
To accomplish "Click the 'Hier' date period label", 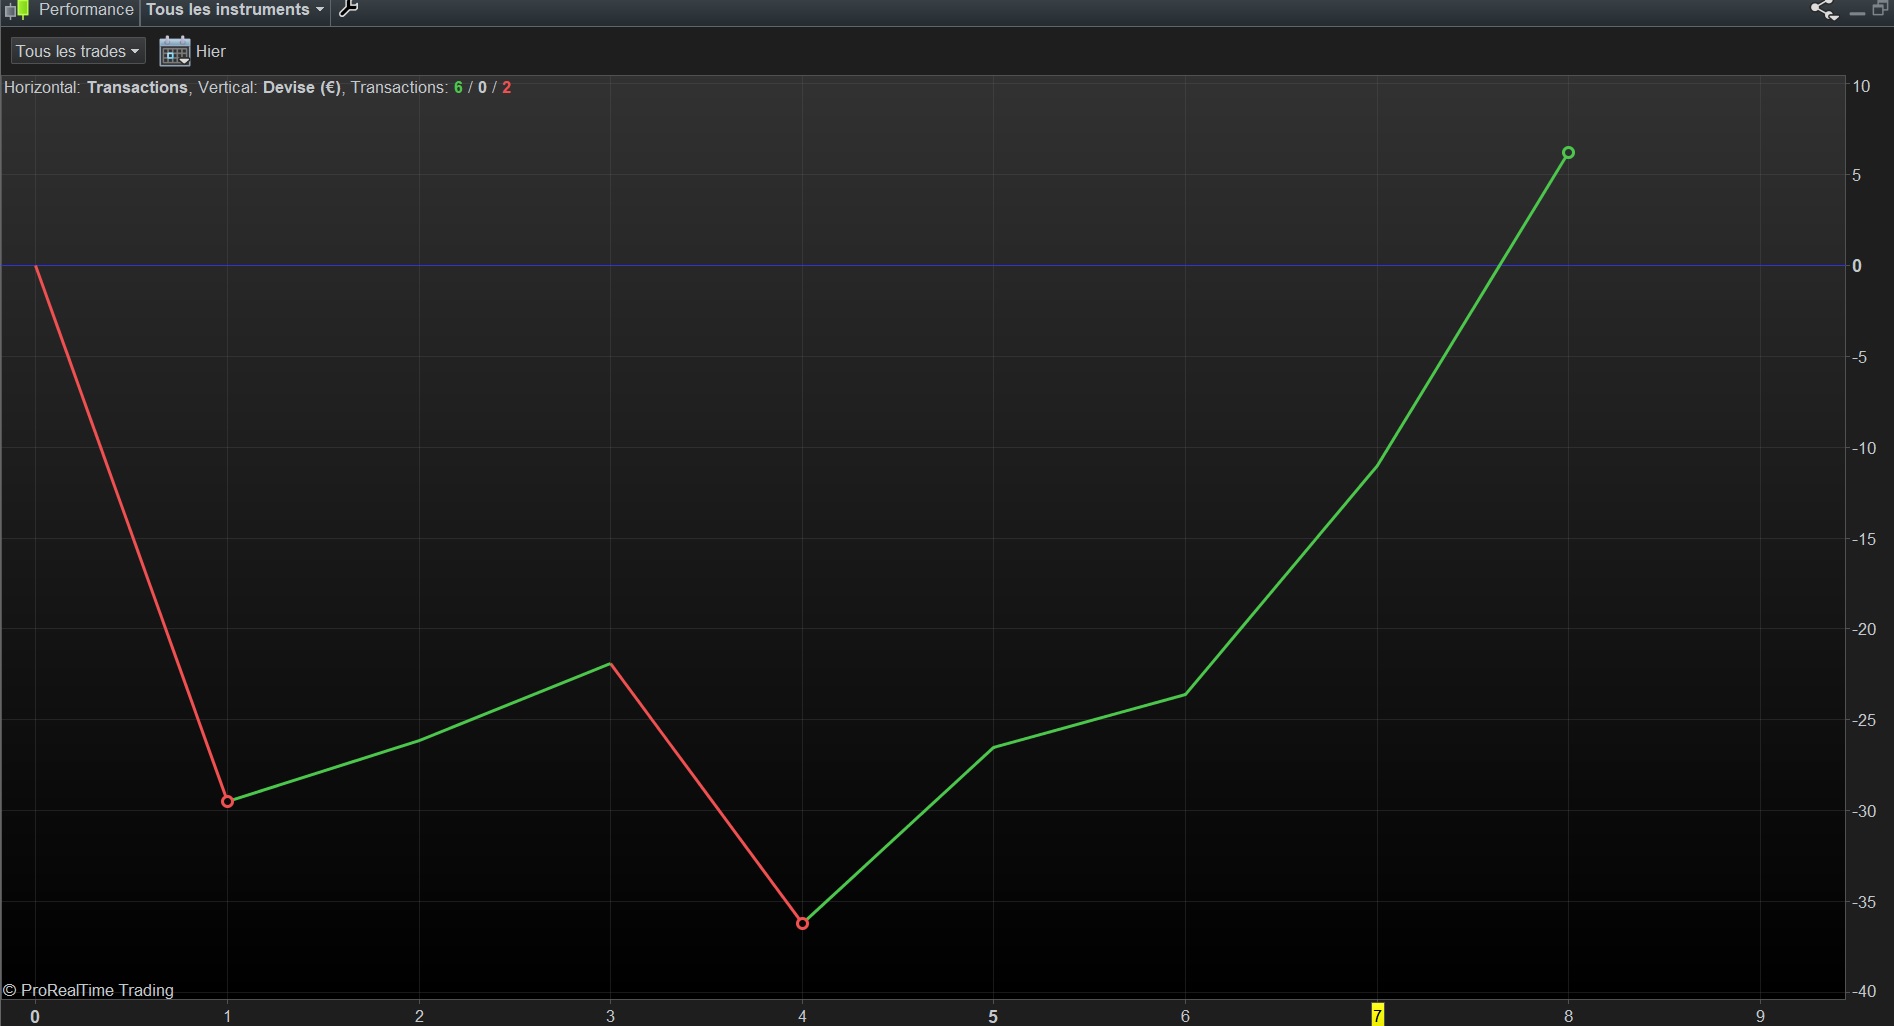I will (x=211, y=51).
